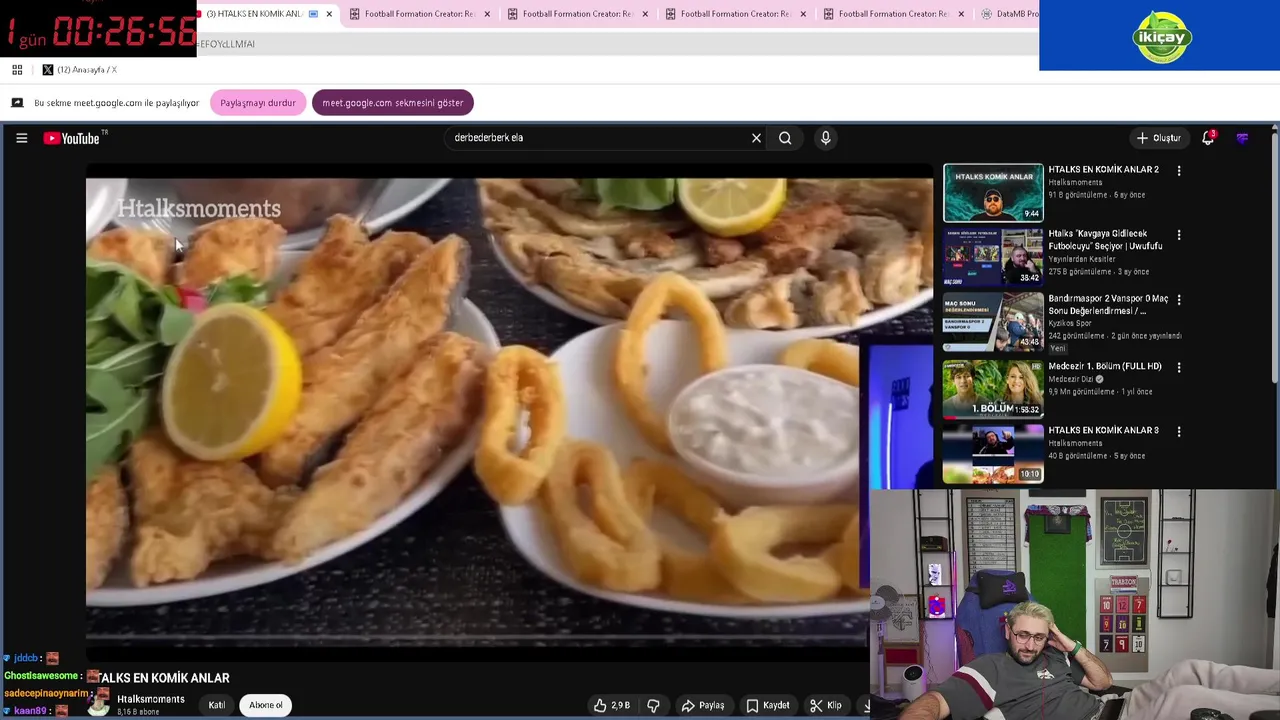Click the magnifier search button

[x=785, y=138]
